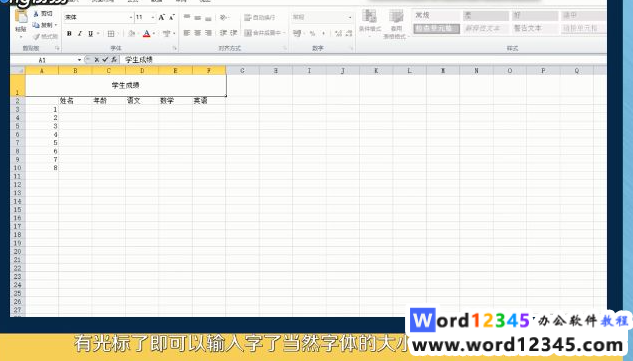This screenshot has width=633, height=361.
Task: Open the number format dropdown (常规)
Action: point(350,17)
